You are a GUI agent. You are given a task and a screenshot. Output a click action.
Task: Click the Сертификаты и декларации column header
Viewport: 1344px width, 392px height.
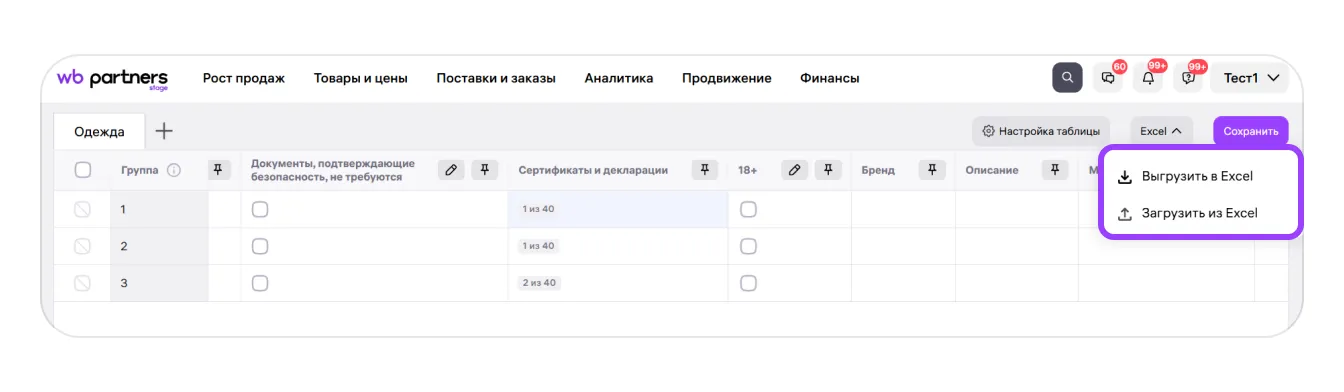(x=593, y=170)
